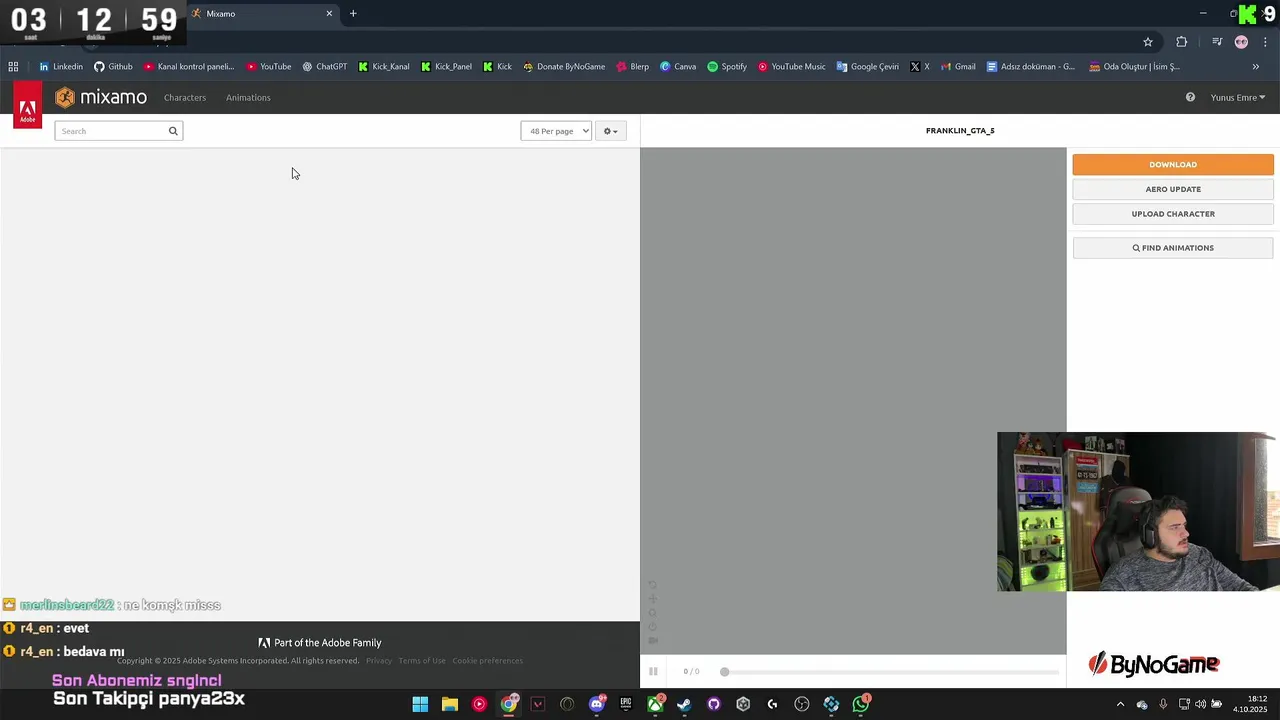
Task: Open the Kick_Kanal bookmark
Action: (384, 67)
